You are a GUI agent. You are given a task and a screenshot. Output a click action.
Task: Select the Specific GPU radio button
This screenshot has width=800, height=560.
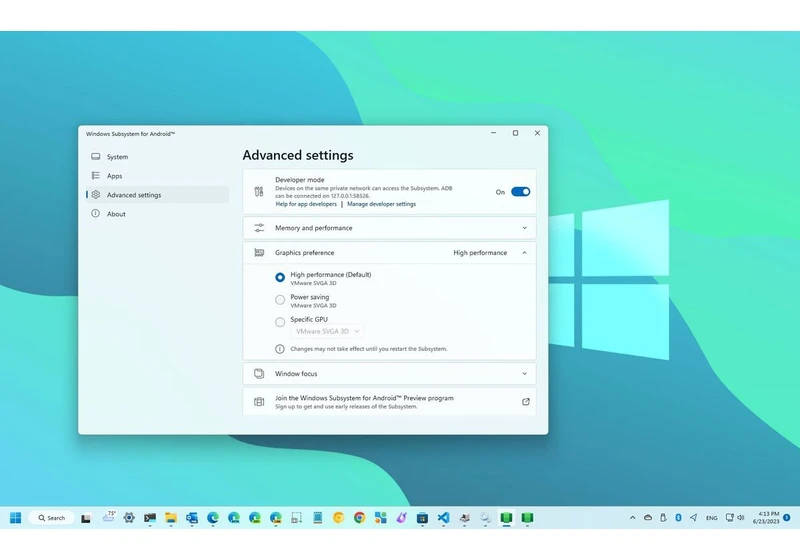tap(280, 322)
